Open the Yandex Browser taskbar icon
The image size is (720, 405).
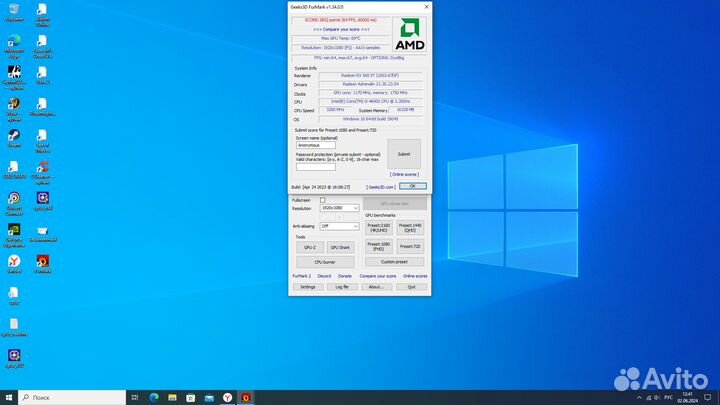pos(227,397)
